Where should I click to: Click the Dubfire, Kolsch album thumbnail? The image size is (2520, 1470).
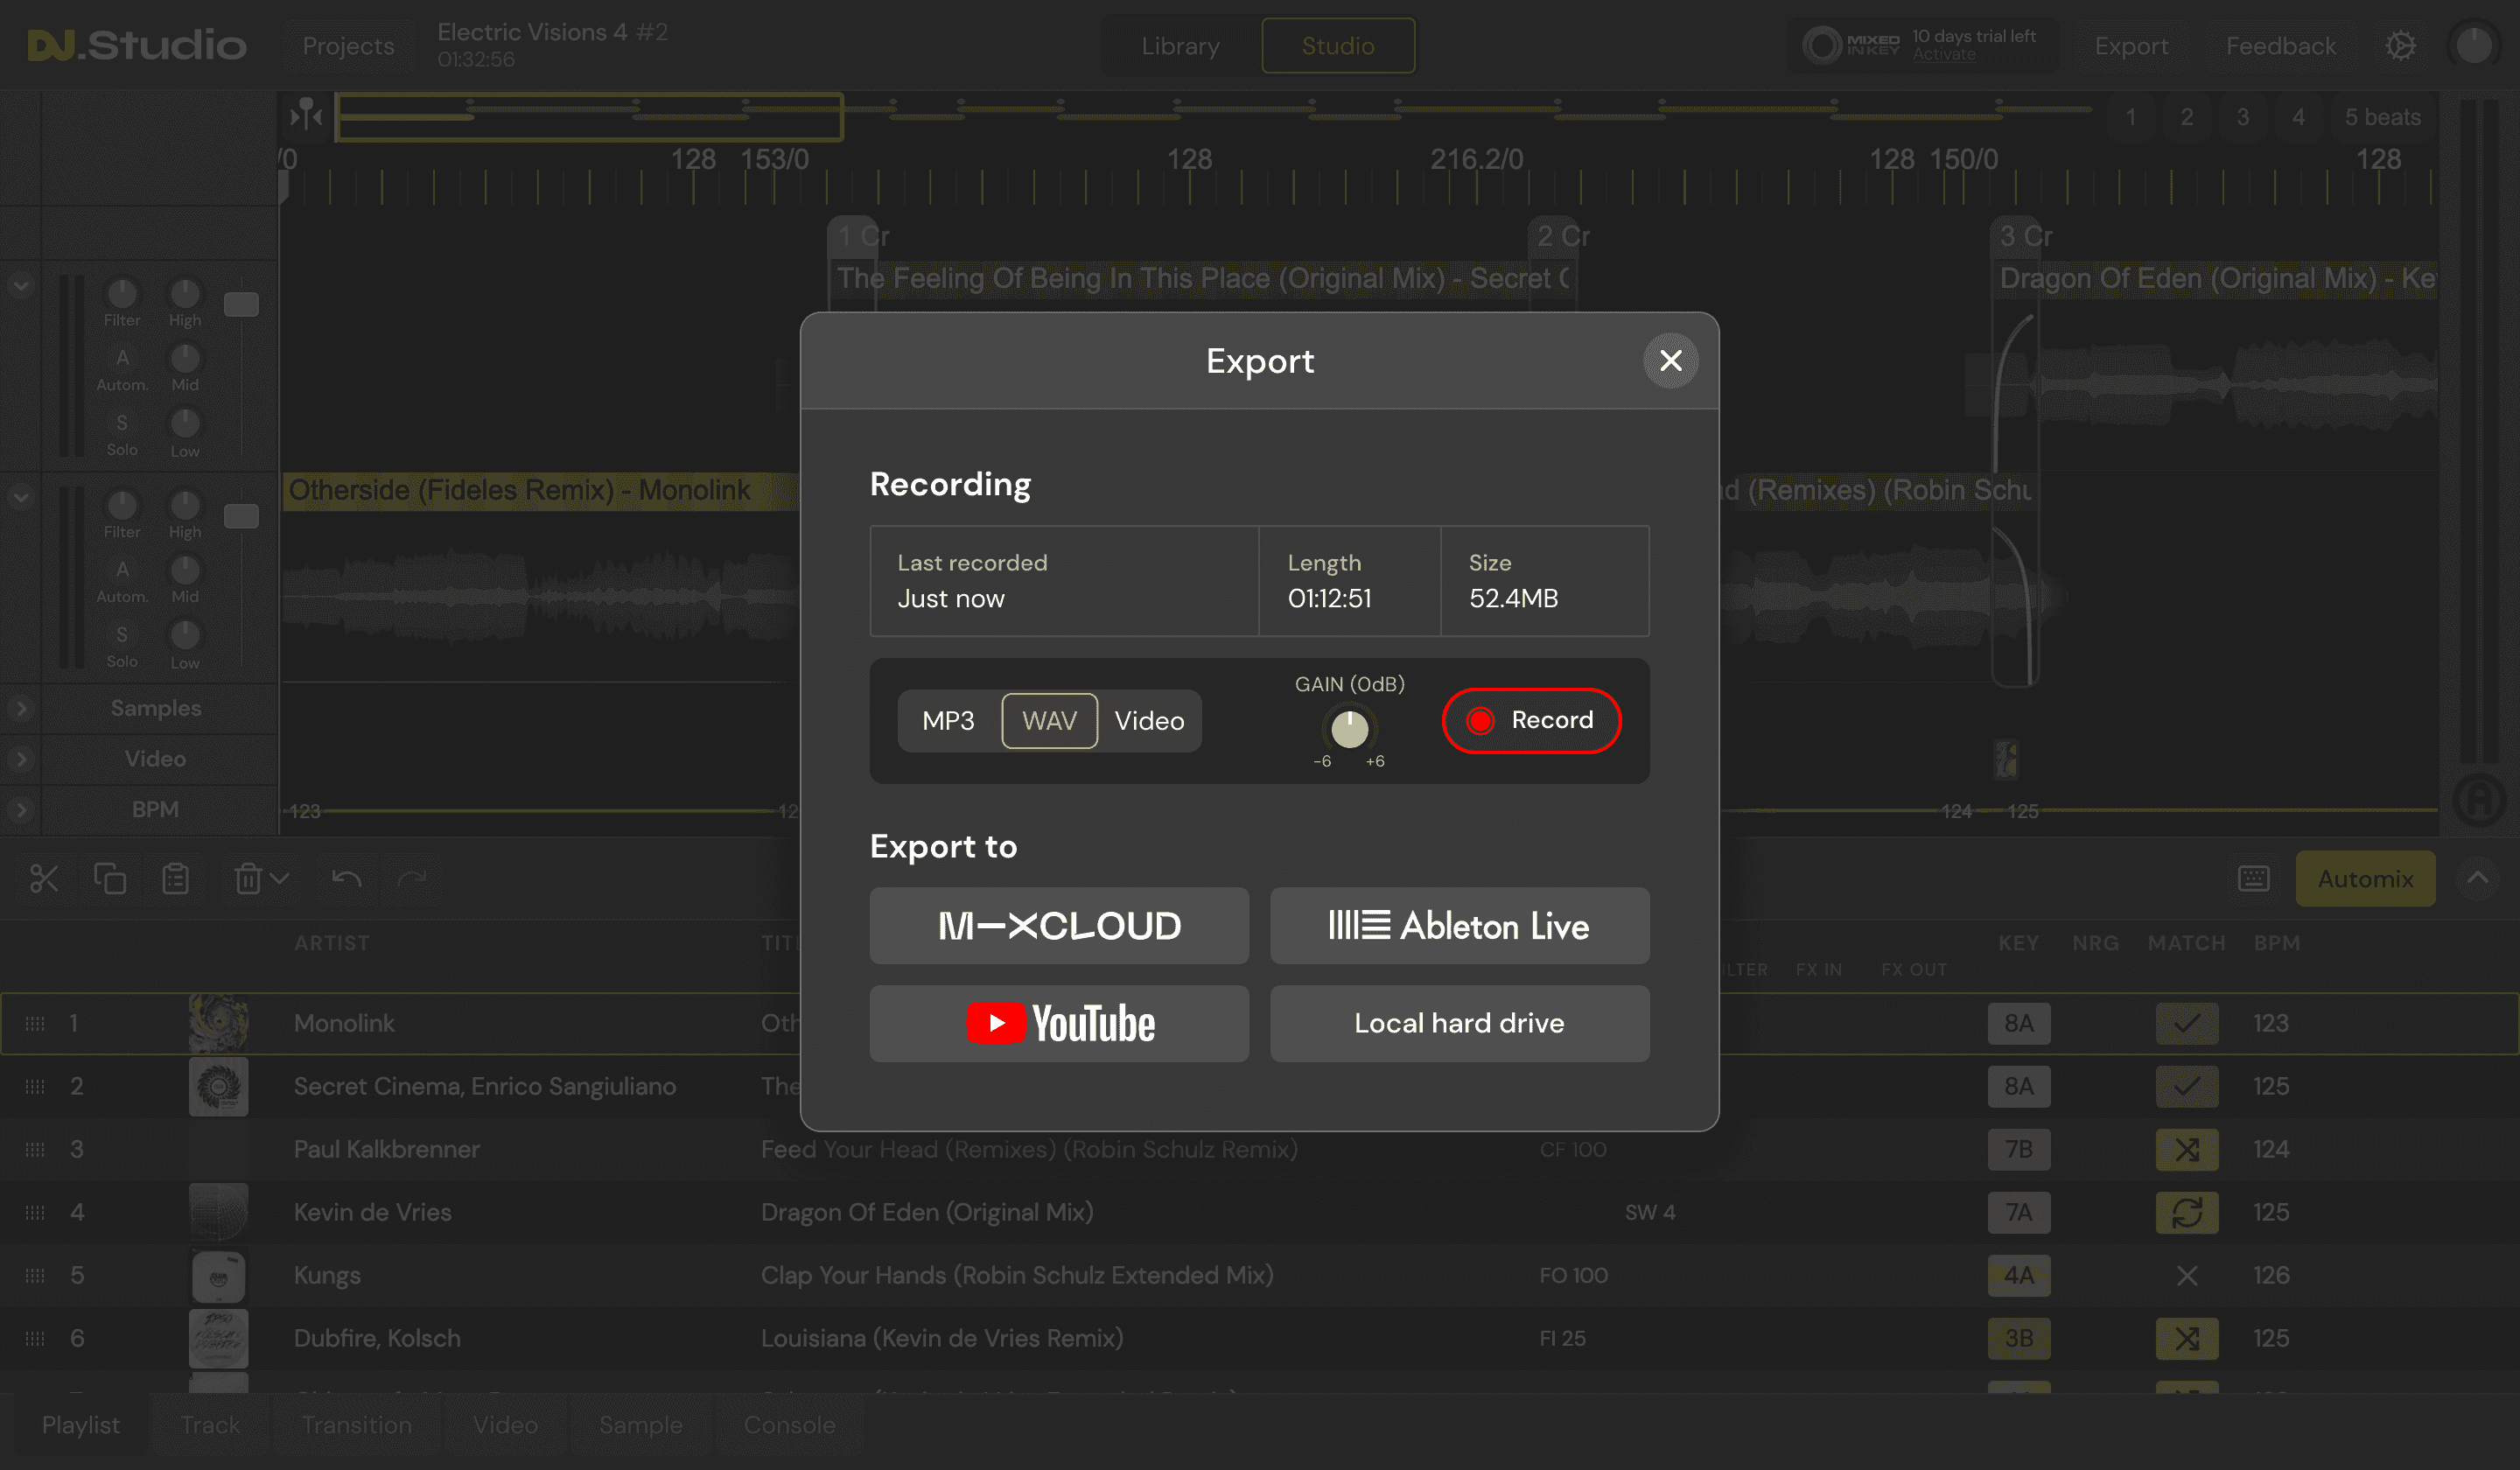[218, 1338]
